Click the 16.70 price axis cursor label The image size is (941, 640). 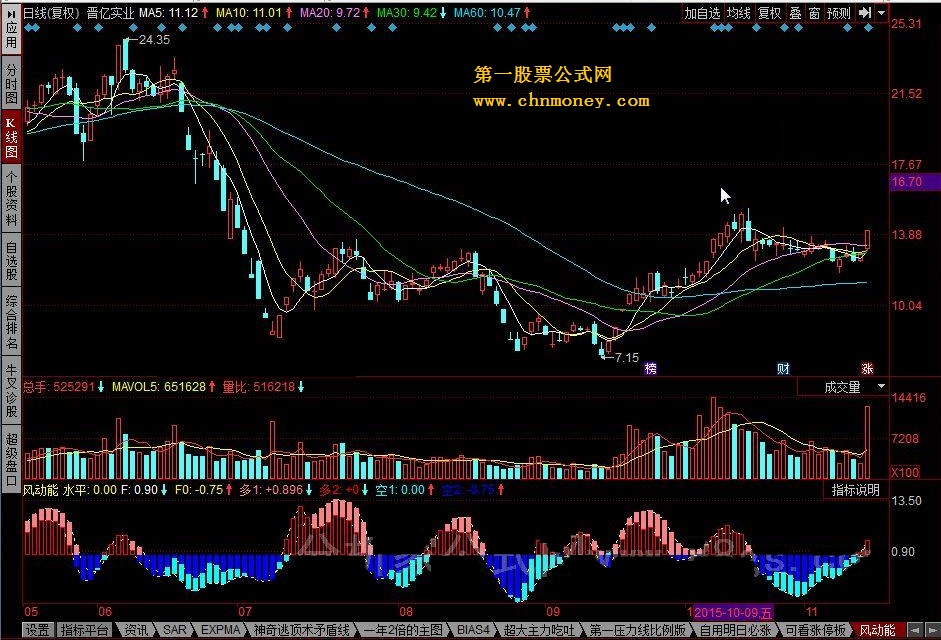[915, 182]
